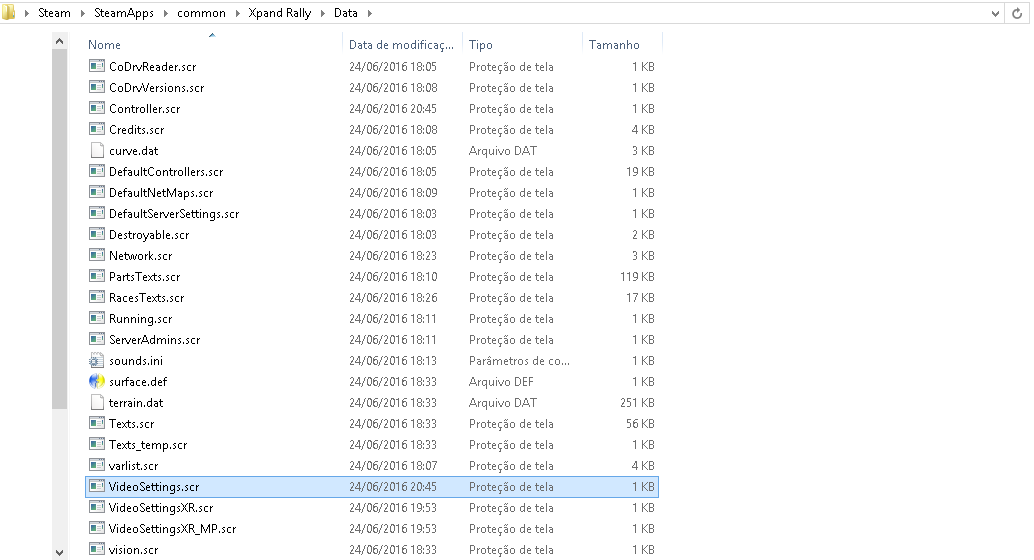Click the PartsTexts.scr file icon
Viewport: 1034px width, 560px height.
[97, 276]
